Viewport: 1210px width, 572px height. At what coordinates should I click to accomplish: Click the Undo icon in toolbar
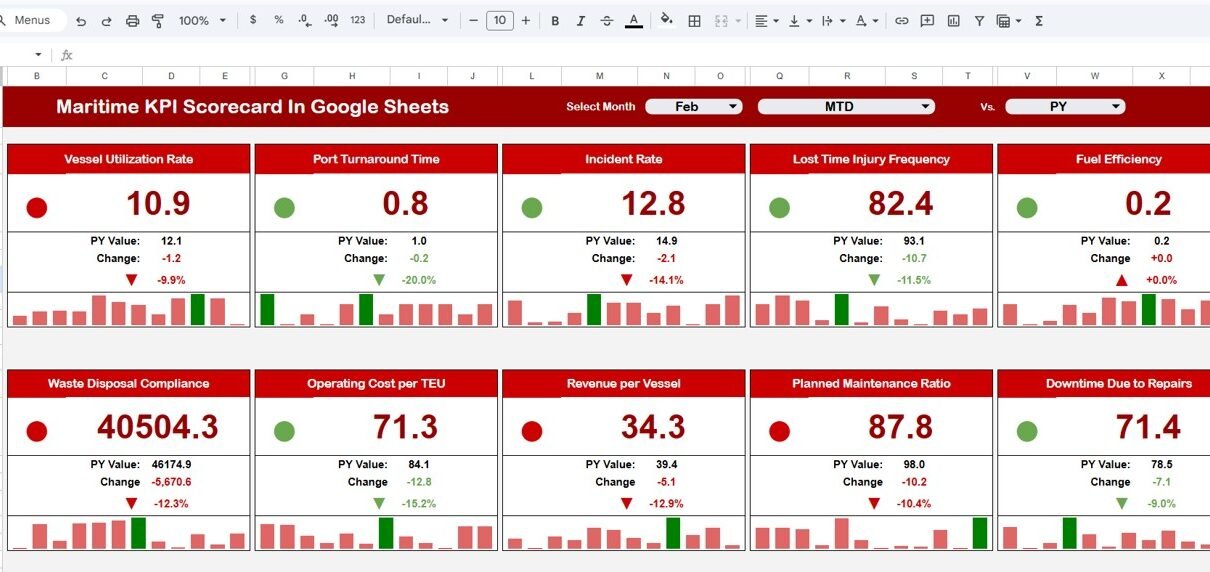pyautogui.click(x=81, y=21)
